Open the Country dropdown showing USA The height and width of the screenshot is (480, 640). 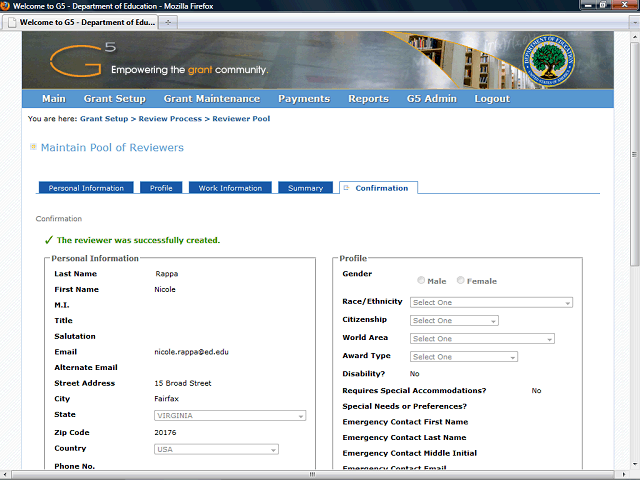click(x=216, y=450)
